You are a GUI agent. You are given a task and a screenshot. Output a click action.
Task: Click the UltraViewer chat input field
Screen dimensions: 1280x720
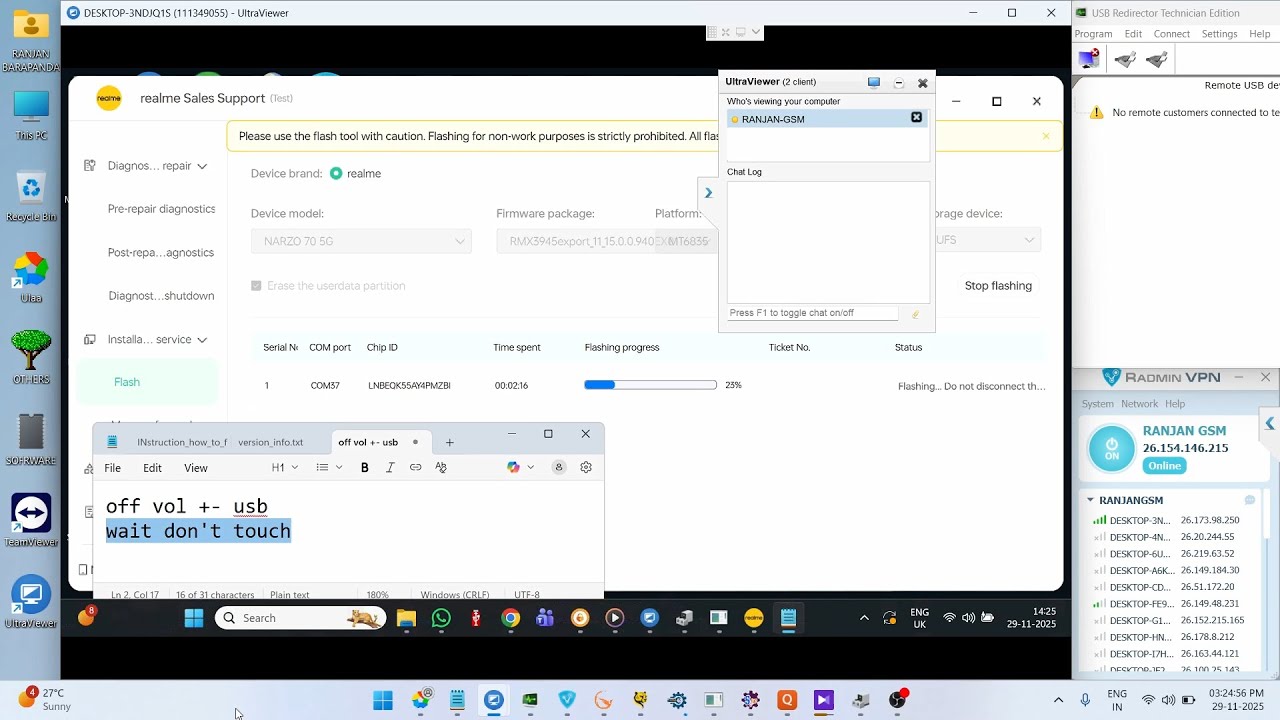tap(813, 313)
